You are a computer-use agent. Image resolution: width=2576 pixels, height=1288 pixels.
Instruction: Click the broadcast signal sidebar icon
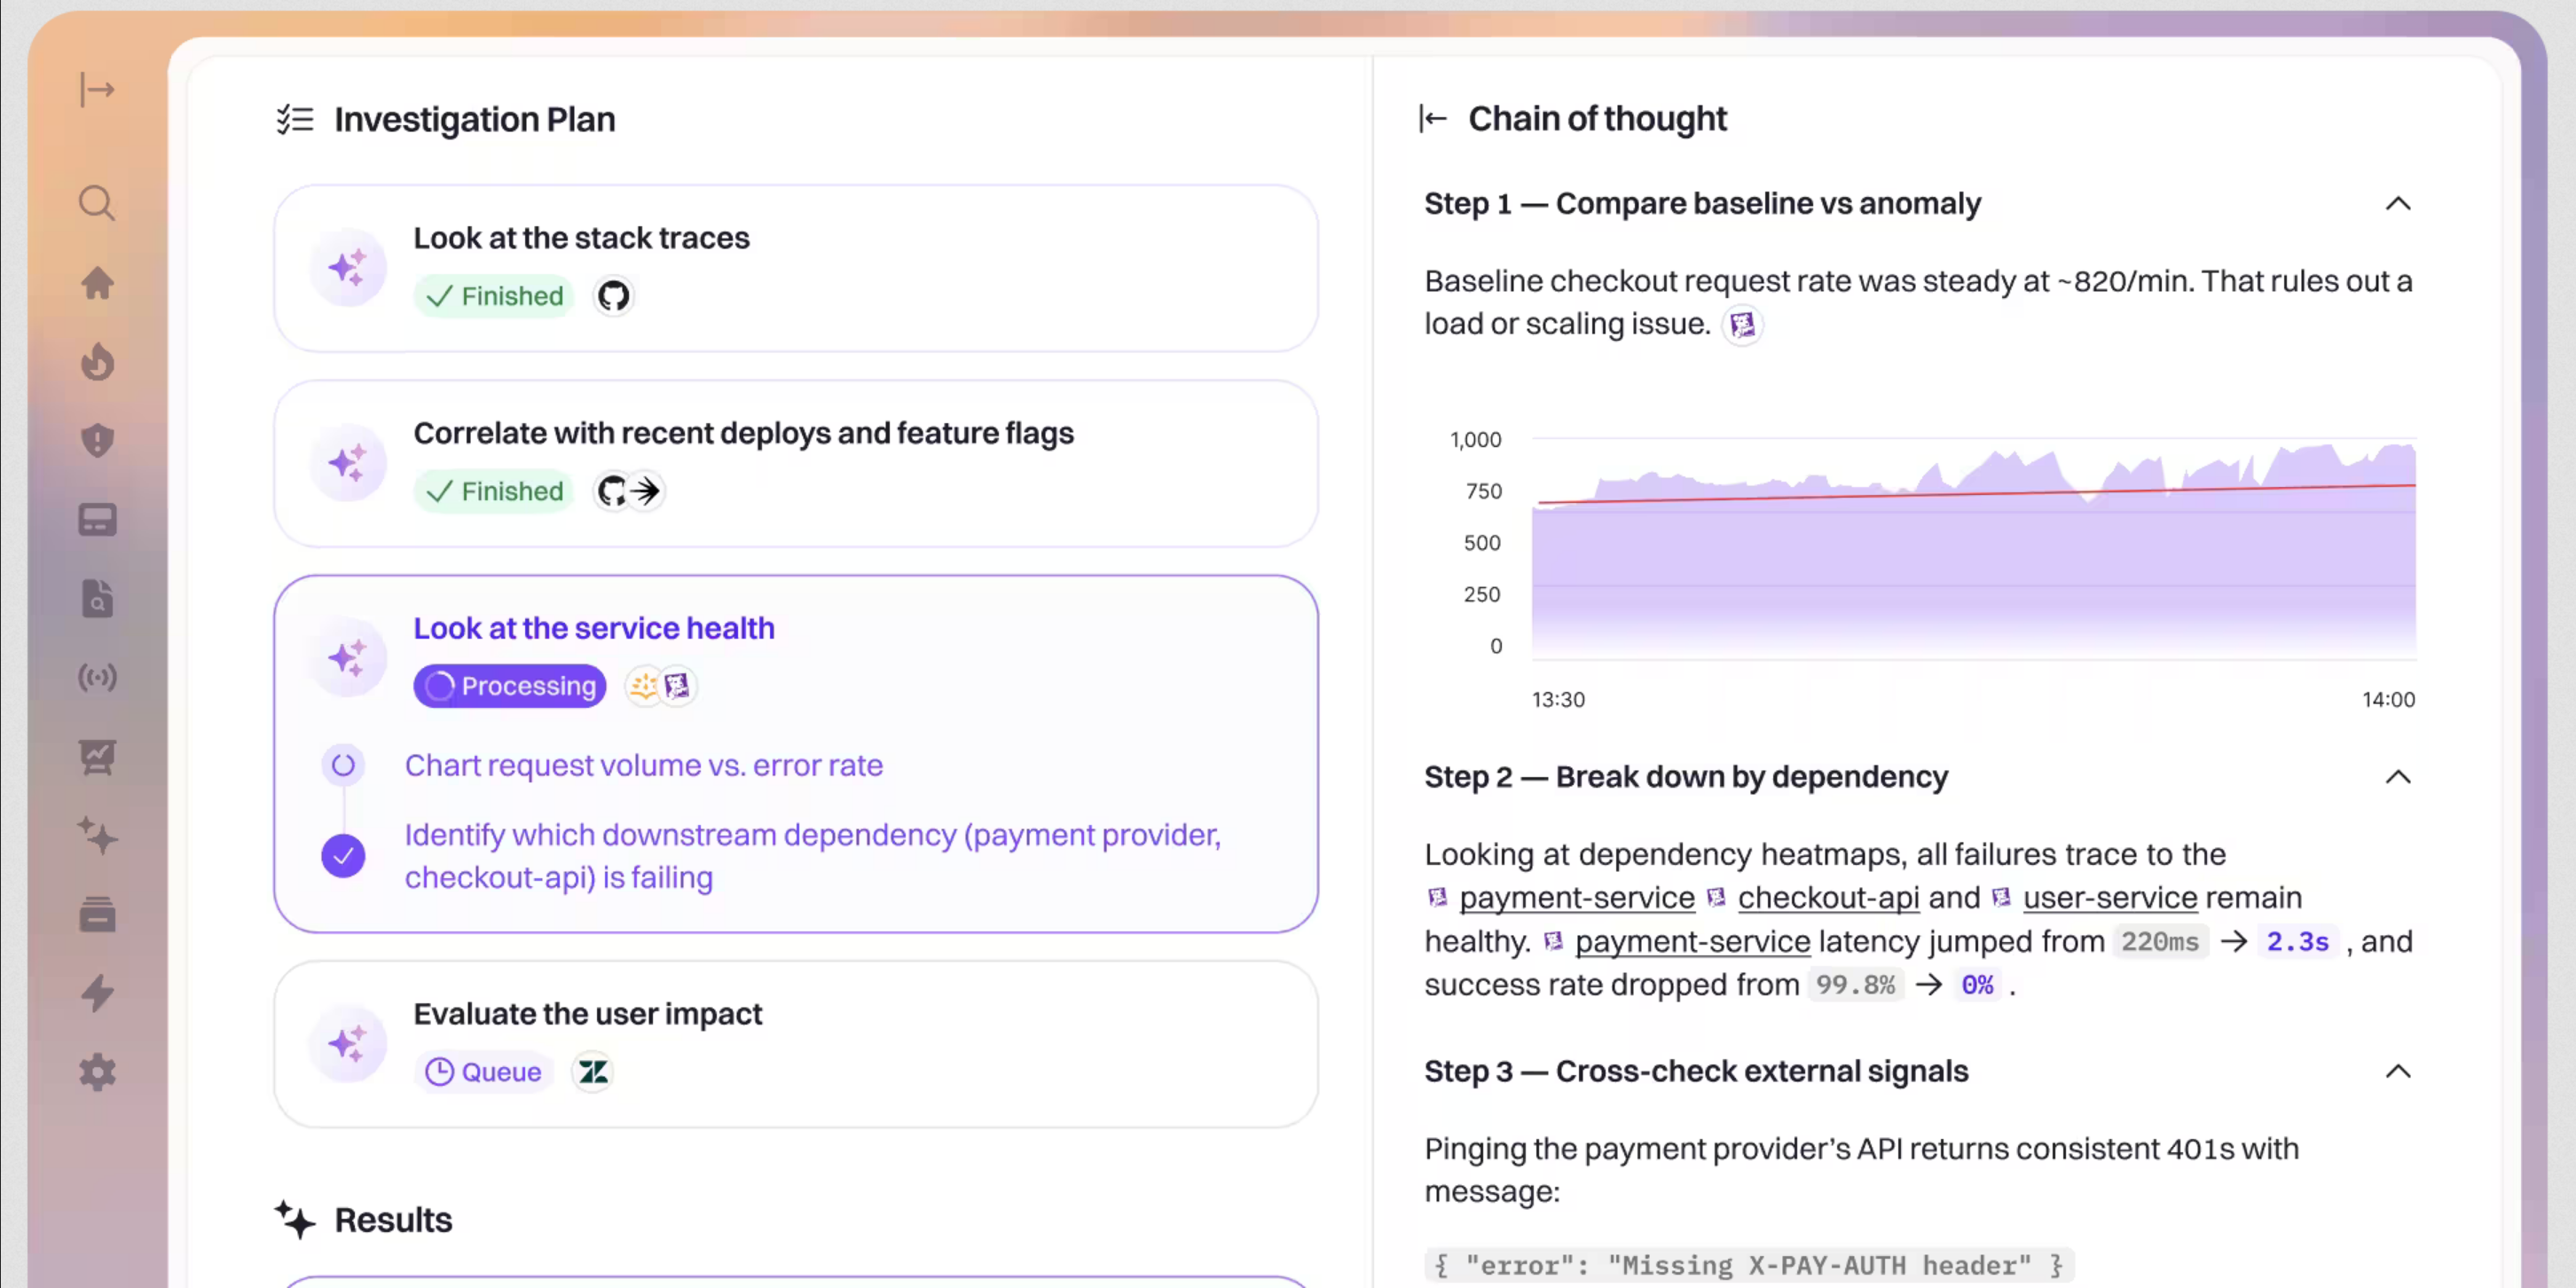coord(97,678)
